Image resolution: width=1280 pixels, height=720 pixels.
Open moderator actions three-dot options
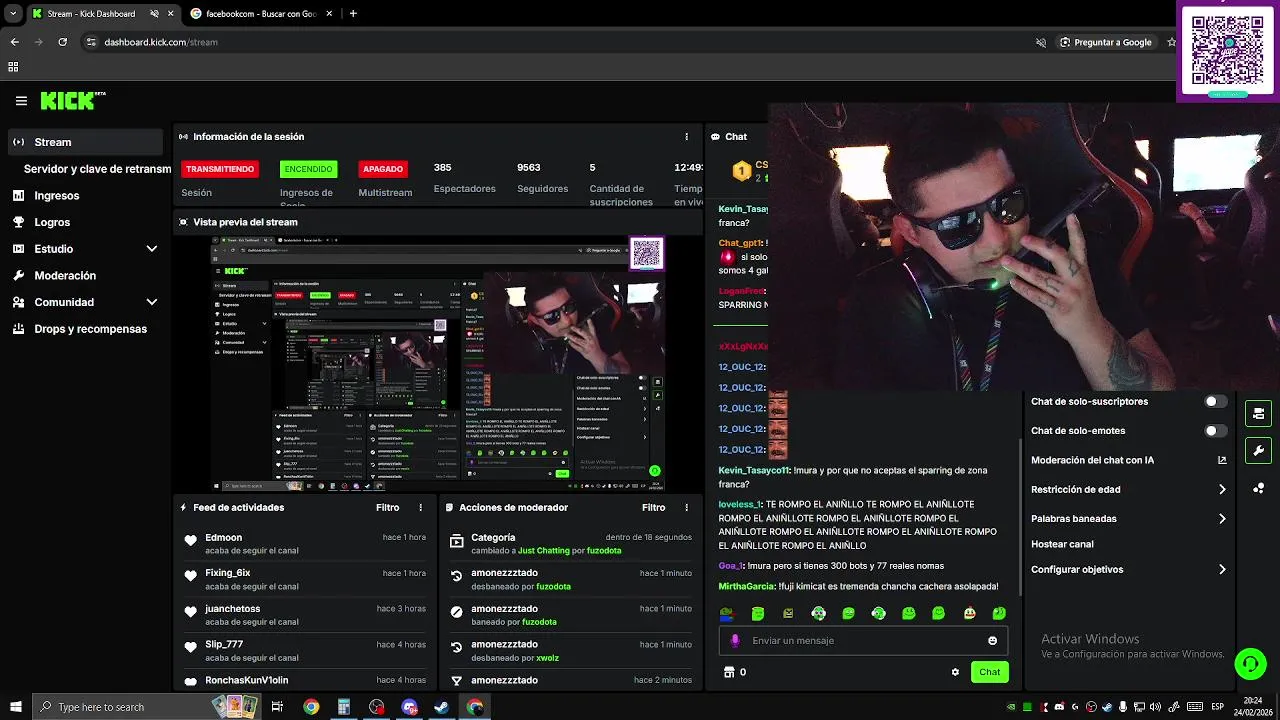tap(686, 508)
